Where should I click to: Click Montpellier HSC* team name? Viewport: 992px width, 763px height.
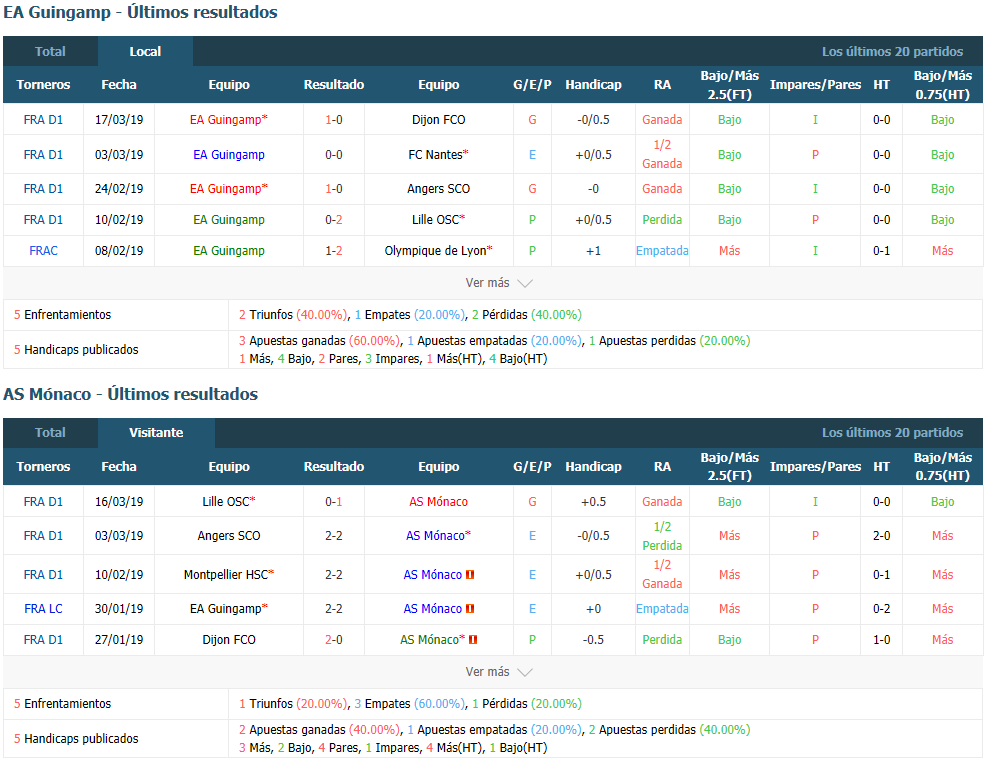[x=228, y=574]
